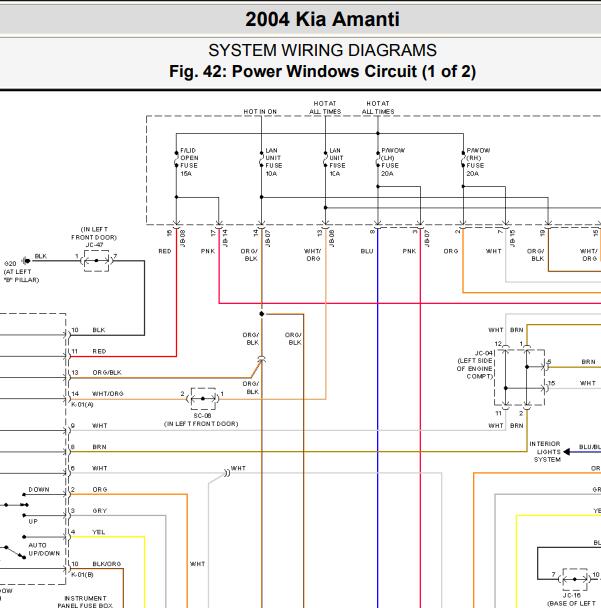Click the 'K-01(B)' connector label
Image resolution: width=601 pixels, height=608 pixels.
click(82, 575)
